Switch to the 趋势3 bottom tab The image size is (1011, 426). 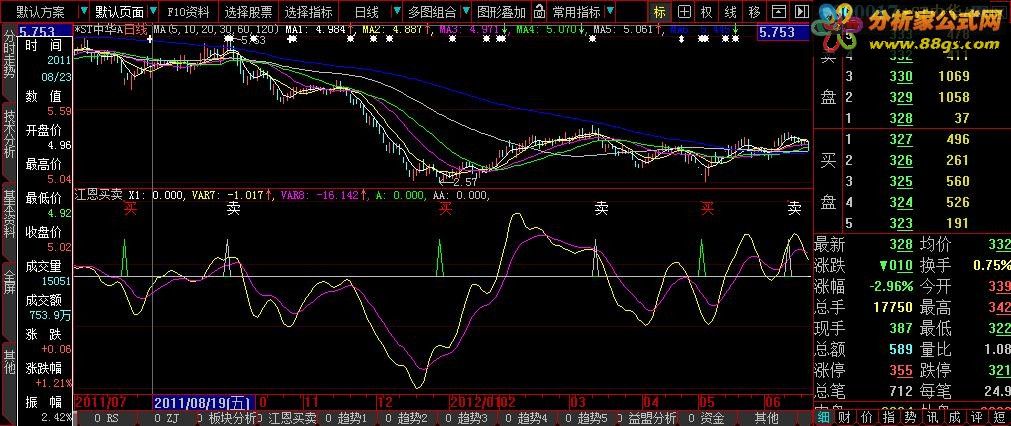point(467,418)
